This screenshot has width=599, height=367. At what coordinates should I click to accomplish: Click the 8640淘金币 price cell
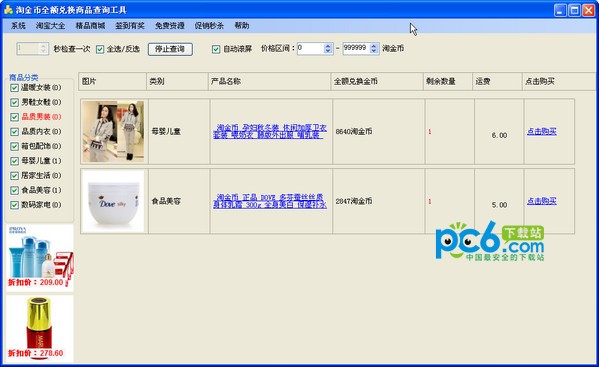pyautogui.click(x=379, y=131)
